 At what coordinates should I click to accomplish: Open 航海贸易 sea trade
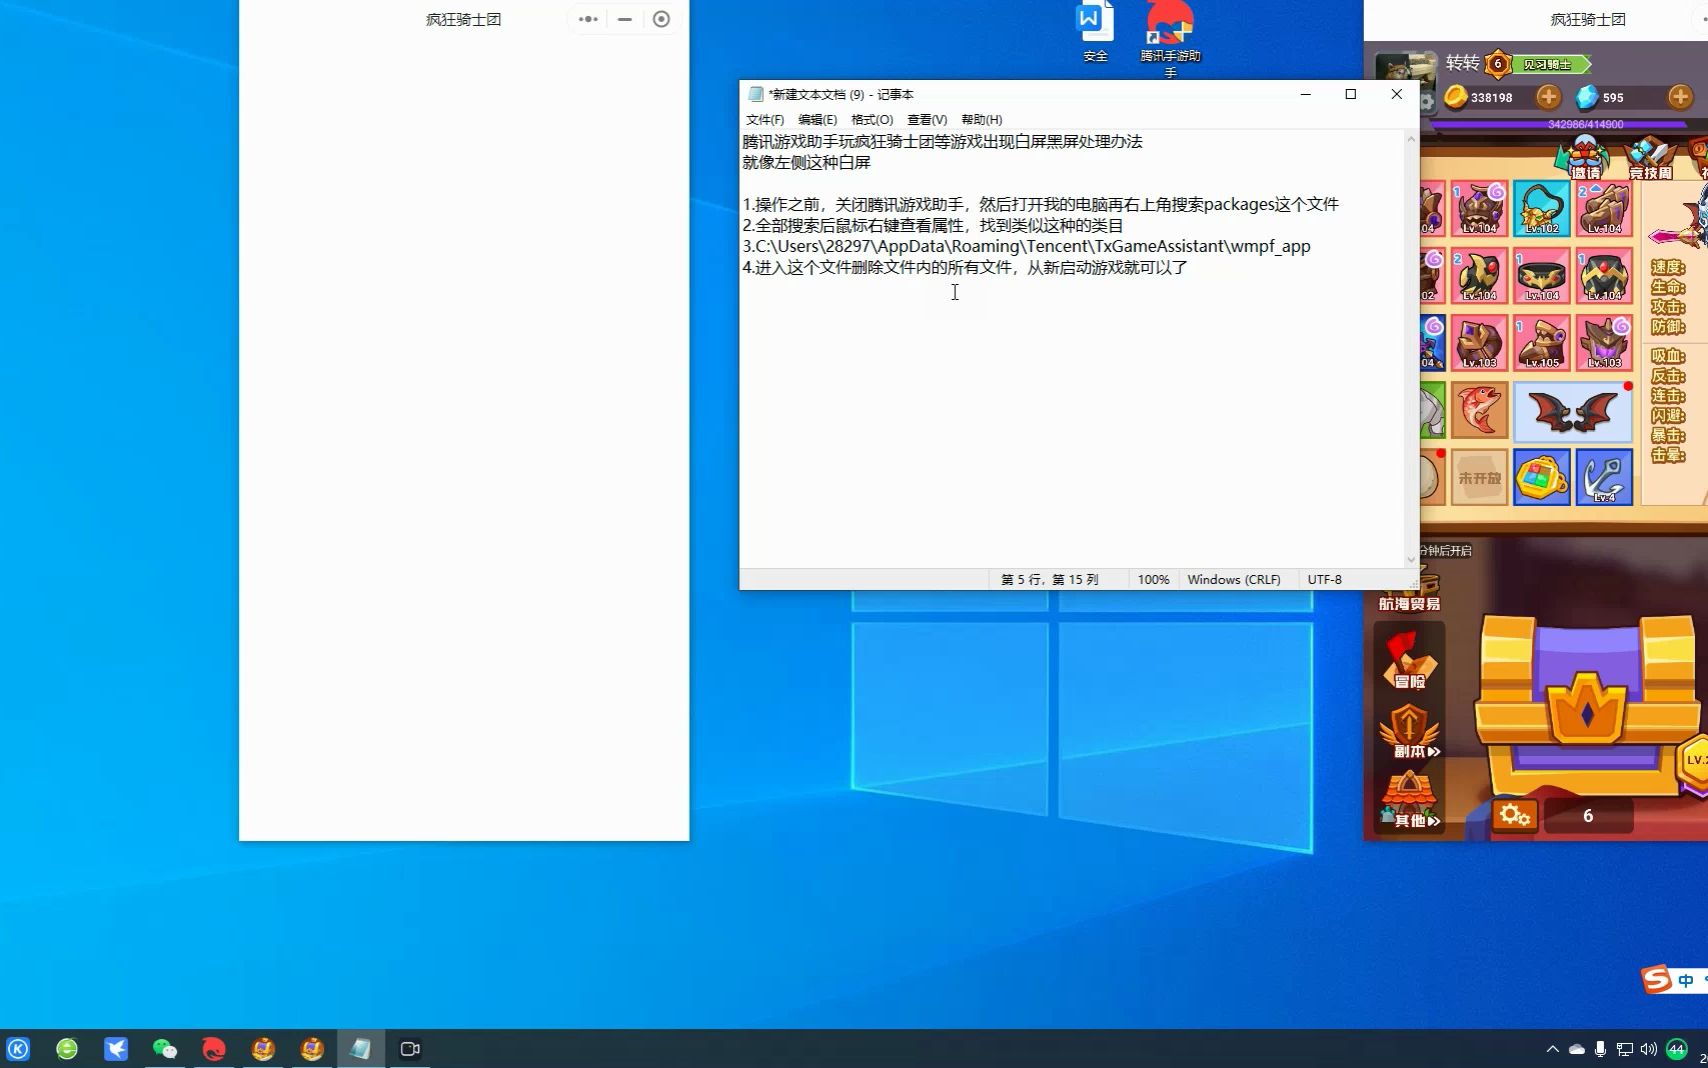point(1409,592)
